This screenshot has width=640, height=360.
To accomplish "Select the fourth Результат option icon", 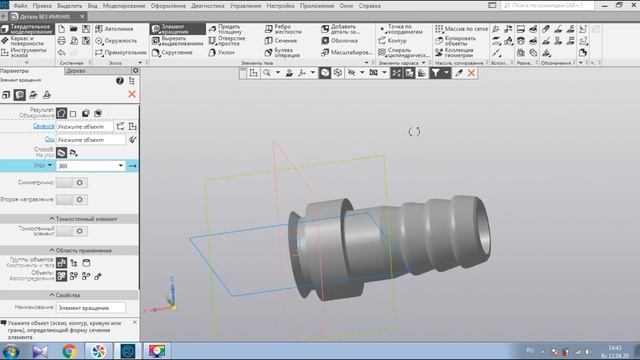I will pyautogui.click(x=98, y=113).
